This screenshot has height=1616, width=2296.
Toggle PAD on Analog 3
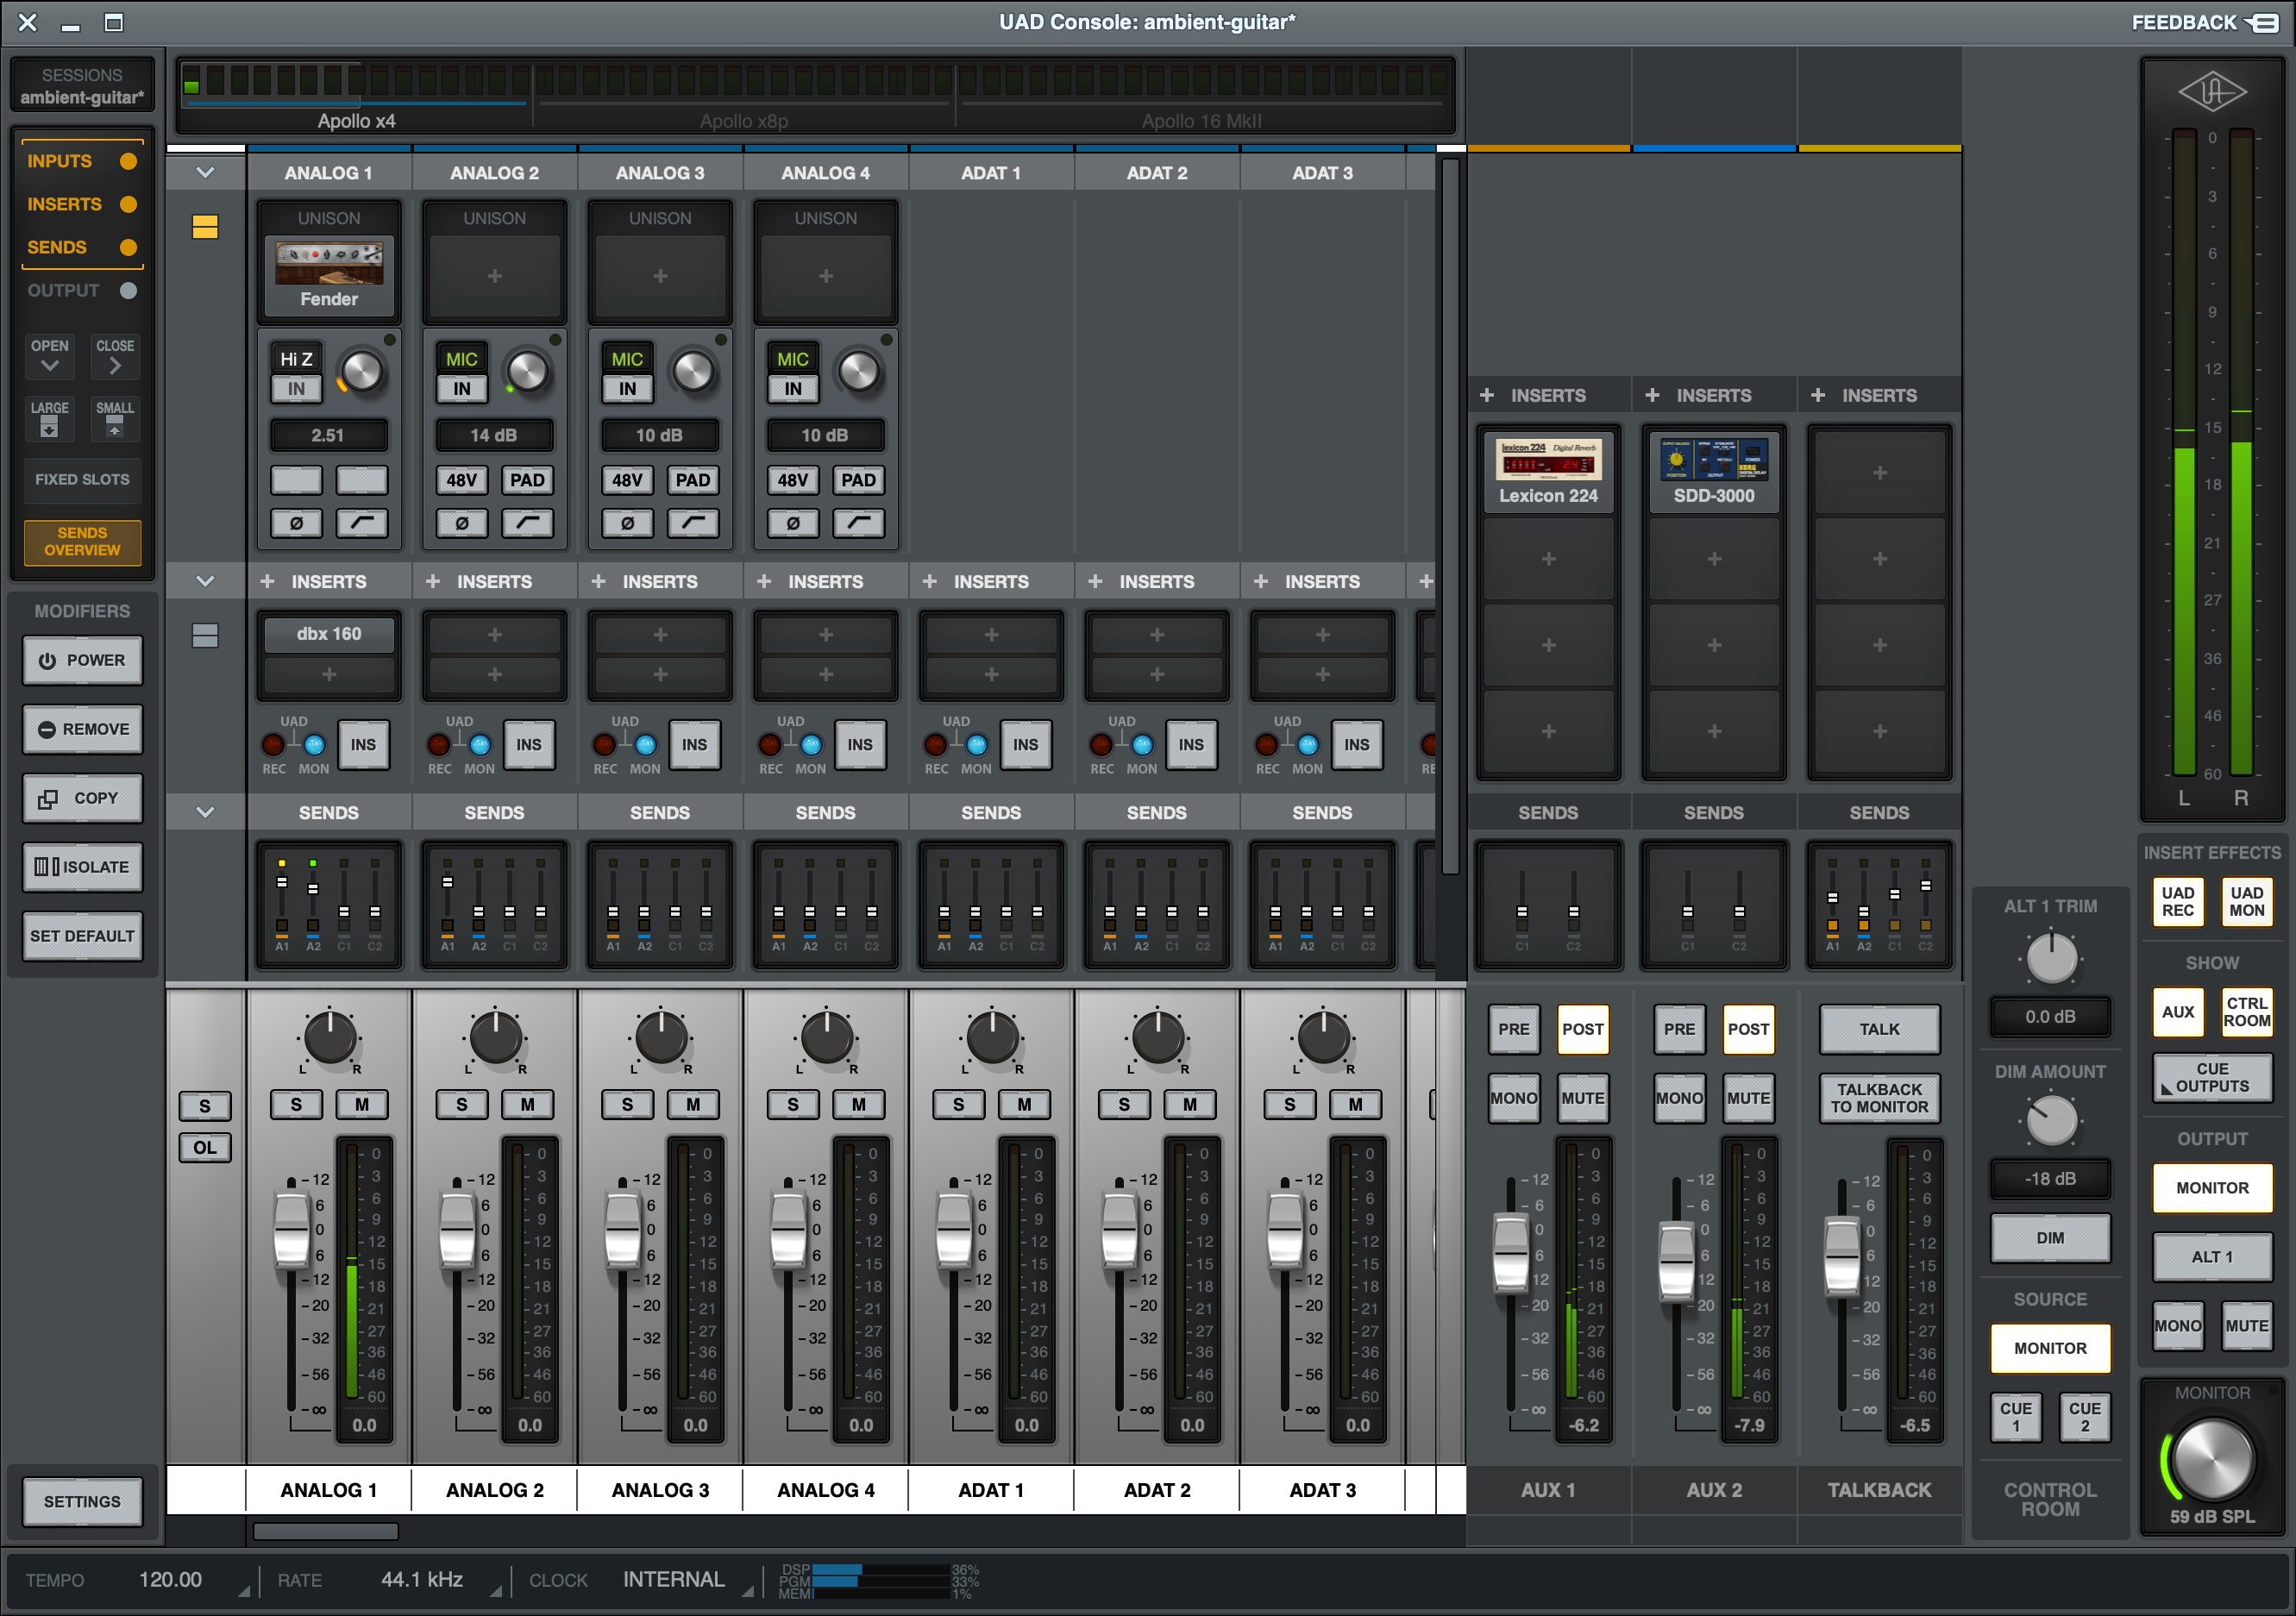pos(693,480)
